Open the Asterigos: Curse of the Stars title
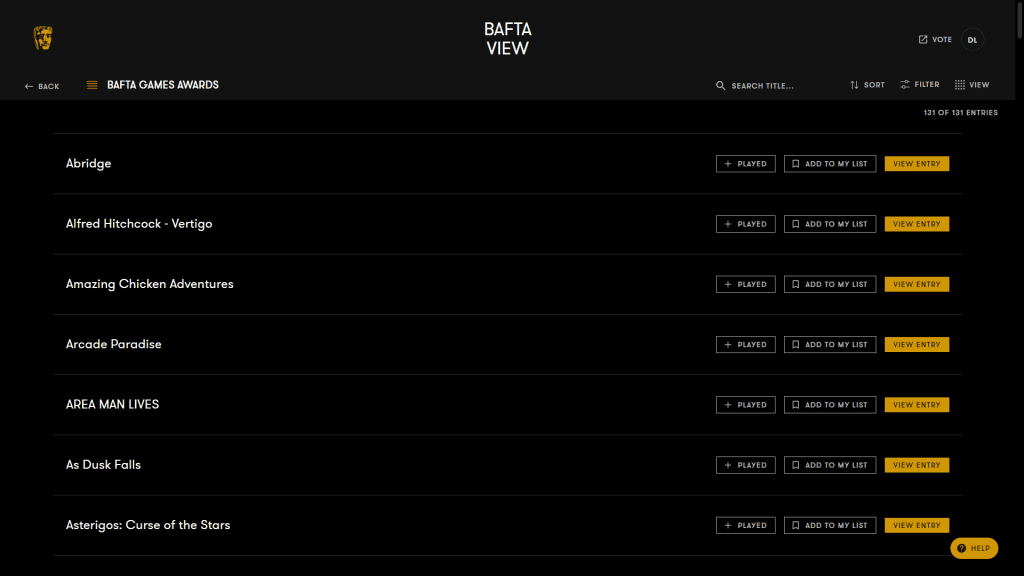The image size is (1024, 576). (x=148, y=525)
